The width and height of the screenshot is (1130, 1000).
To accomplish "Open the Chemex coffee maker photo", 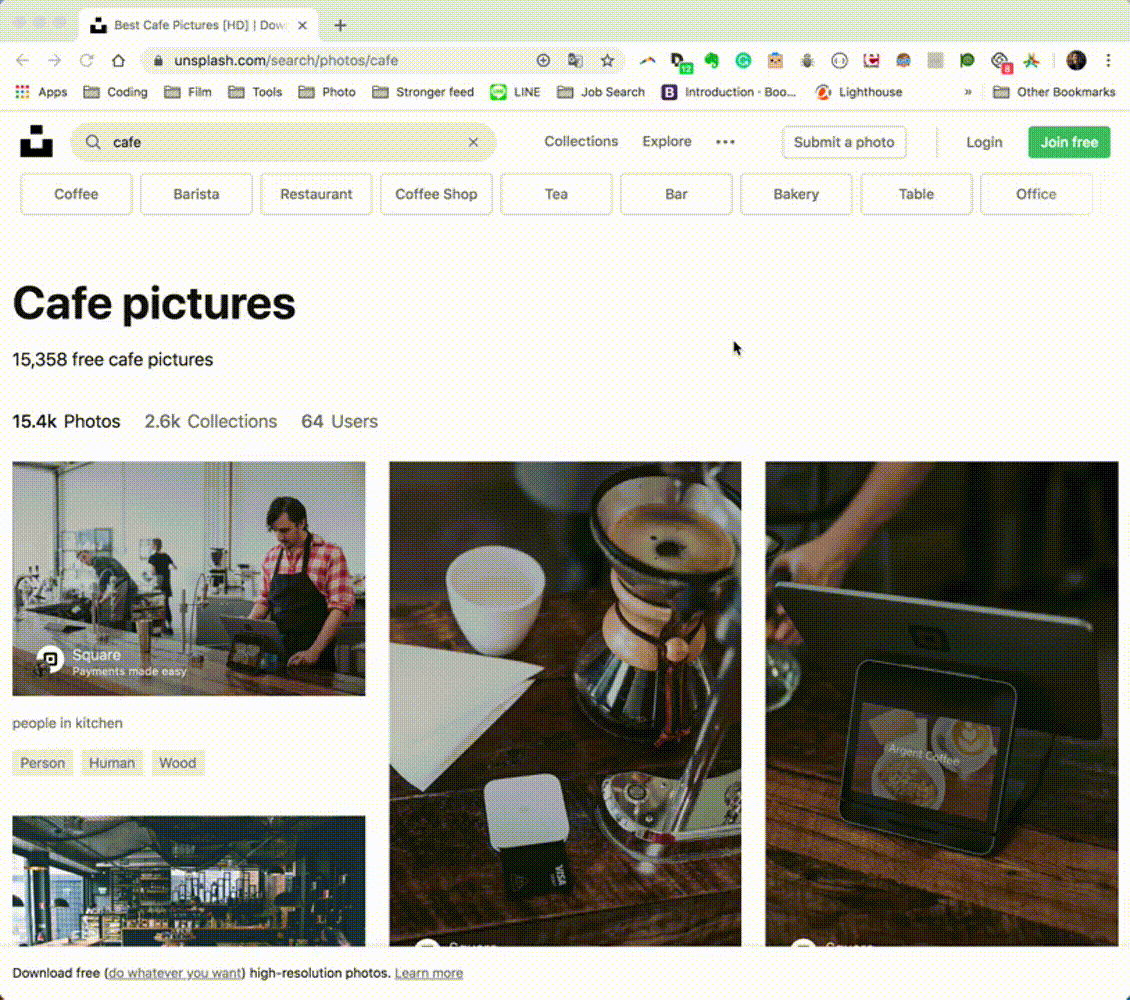I will [565, 704].
